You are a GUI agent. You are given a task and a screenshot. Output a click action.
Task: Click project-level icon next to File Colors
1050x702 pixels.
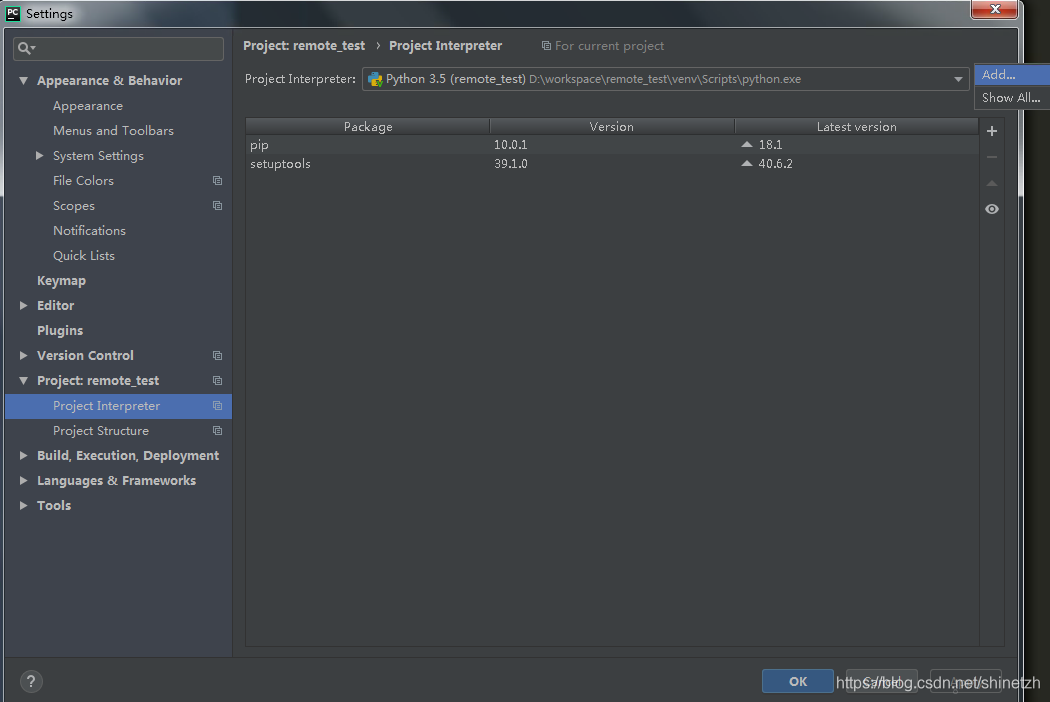[217, 180]
